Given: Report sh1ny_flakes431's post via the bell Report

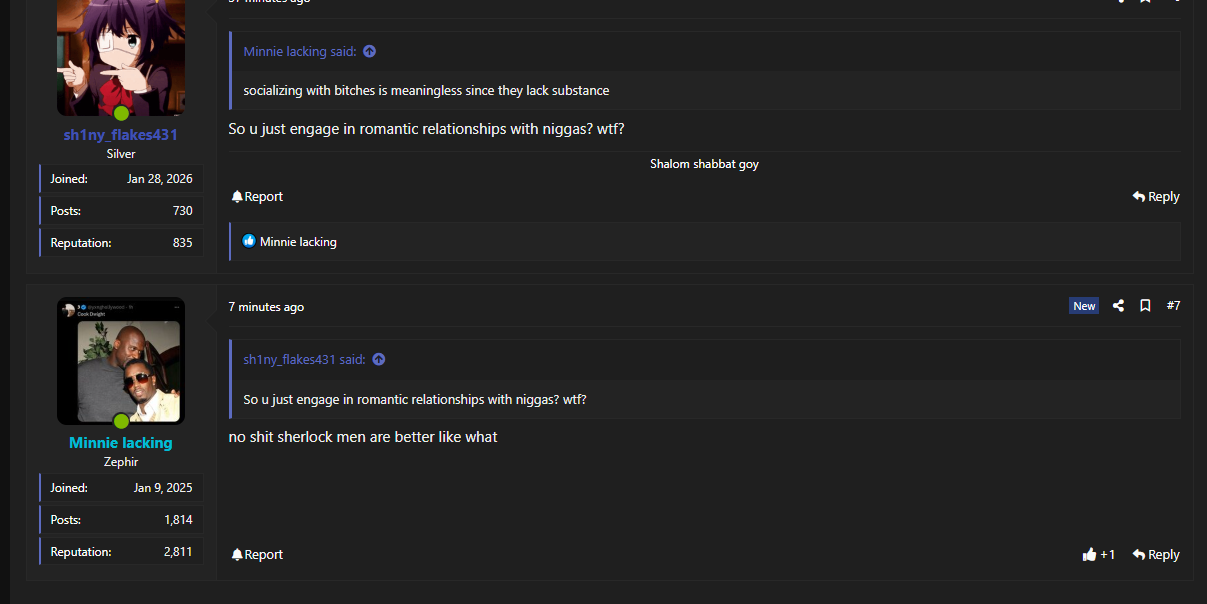Looking at the screenshot, I should click(x=257, y=196).
